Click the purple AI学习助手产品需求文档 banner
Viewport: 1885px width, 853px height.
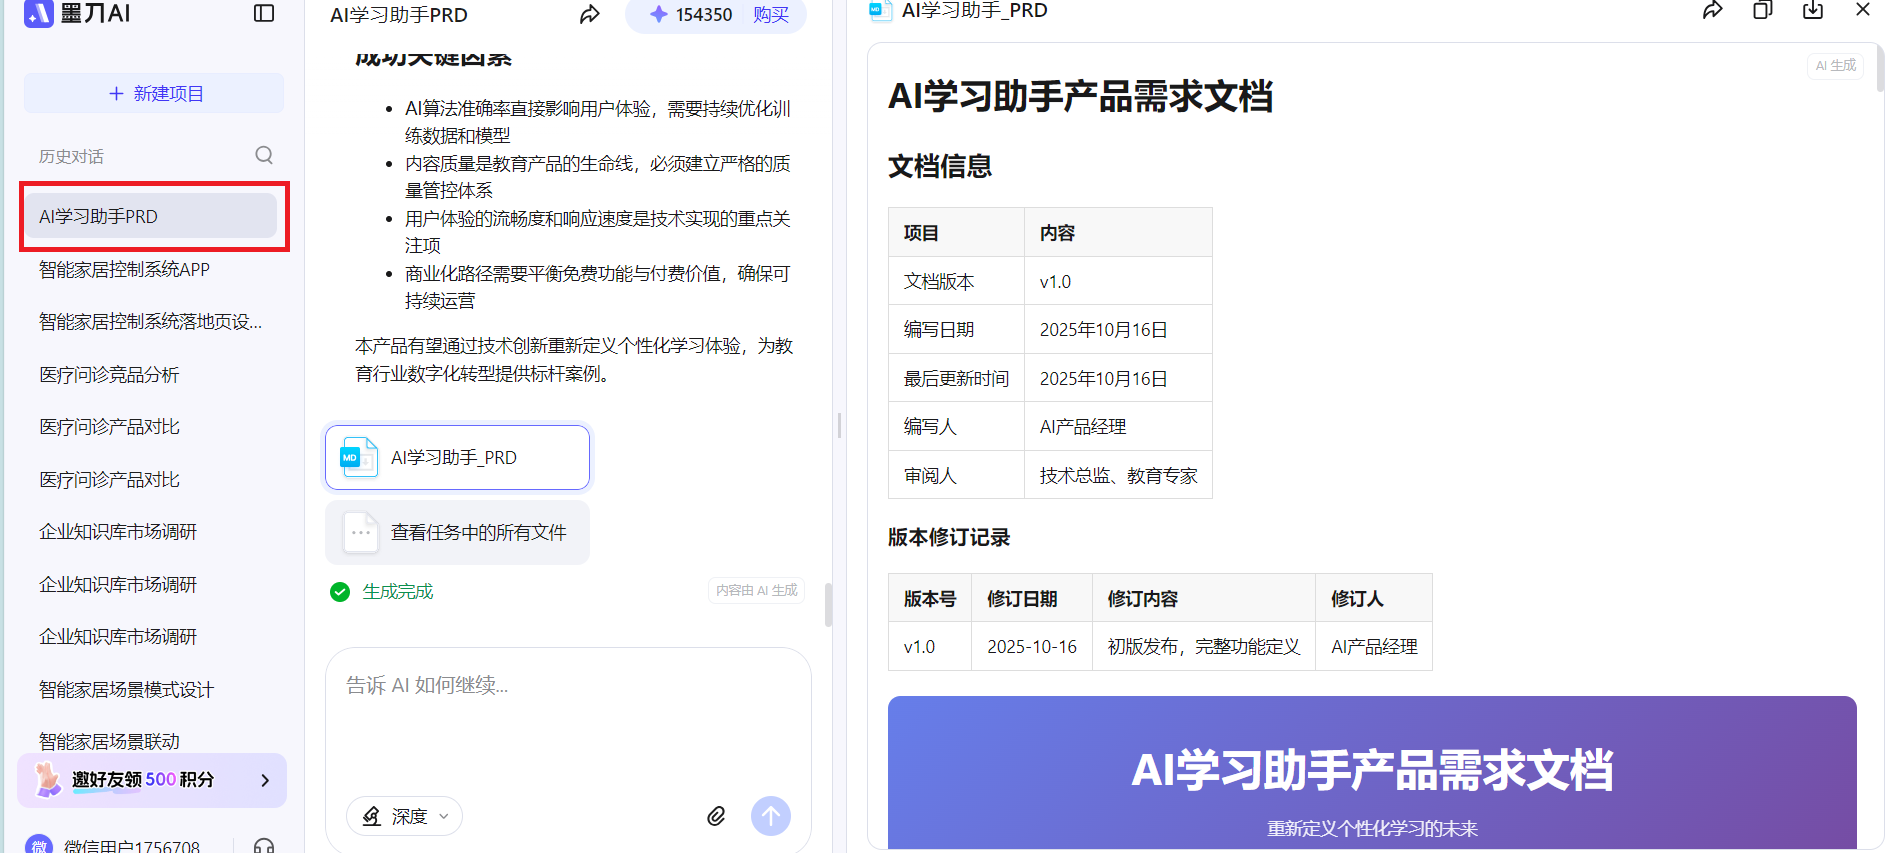coord(1372,773)
